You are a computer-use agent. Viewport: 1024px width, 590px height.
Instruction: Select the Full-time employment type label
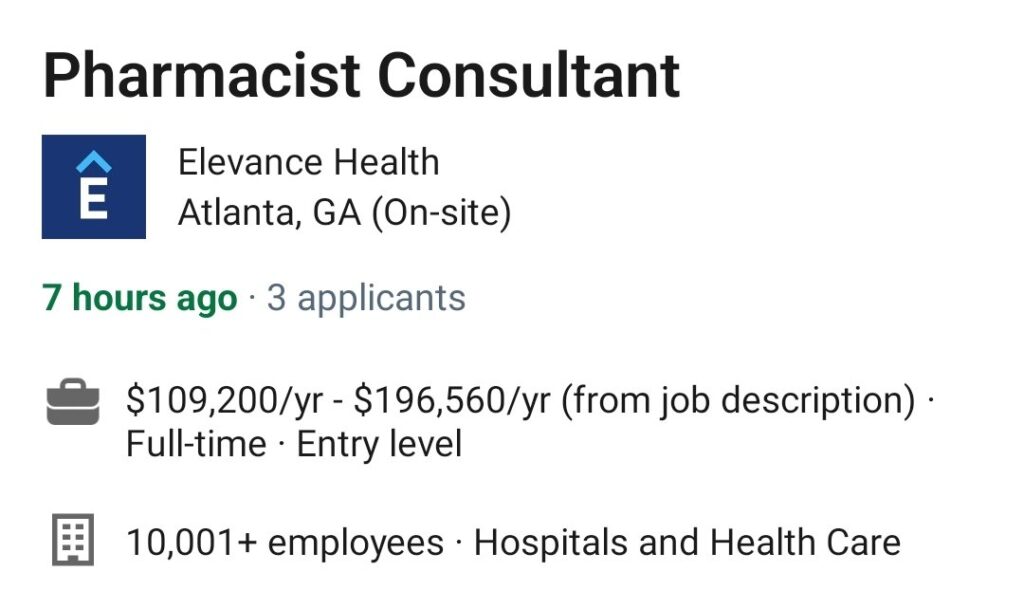tap(196, 444)
